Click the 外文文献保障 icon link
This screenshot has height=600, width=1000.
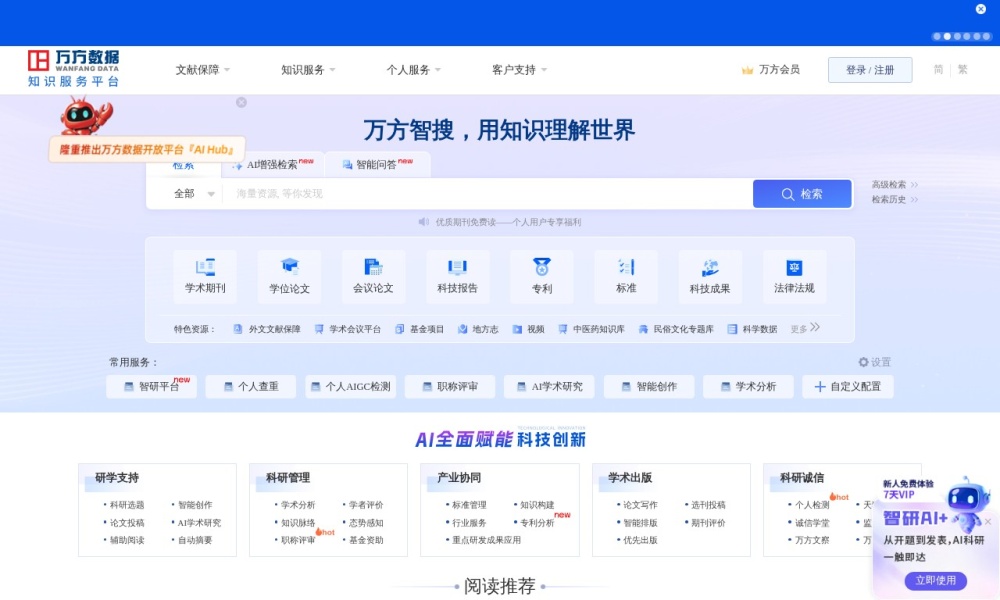click(267, 329)
